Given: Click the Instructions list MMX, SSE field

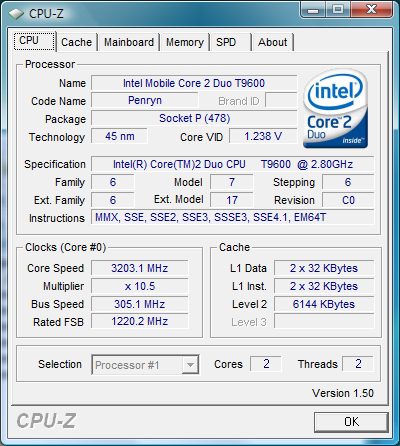Looking at the screenshot, I should (233, 217).
